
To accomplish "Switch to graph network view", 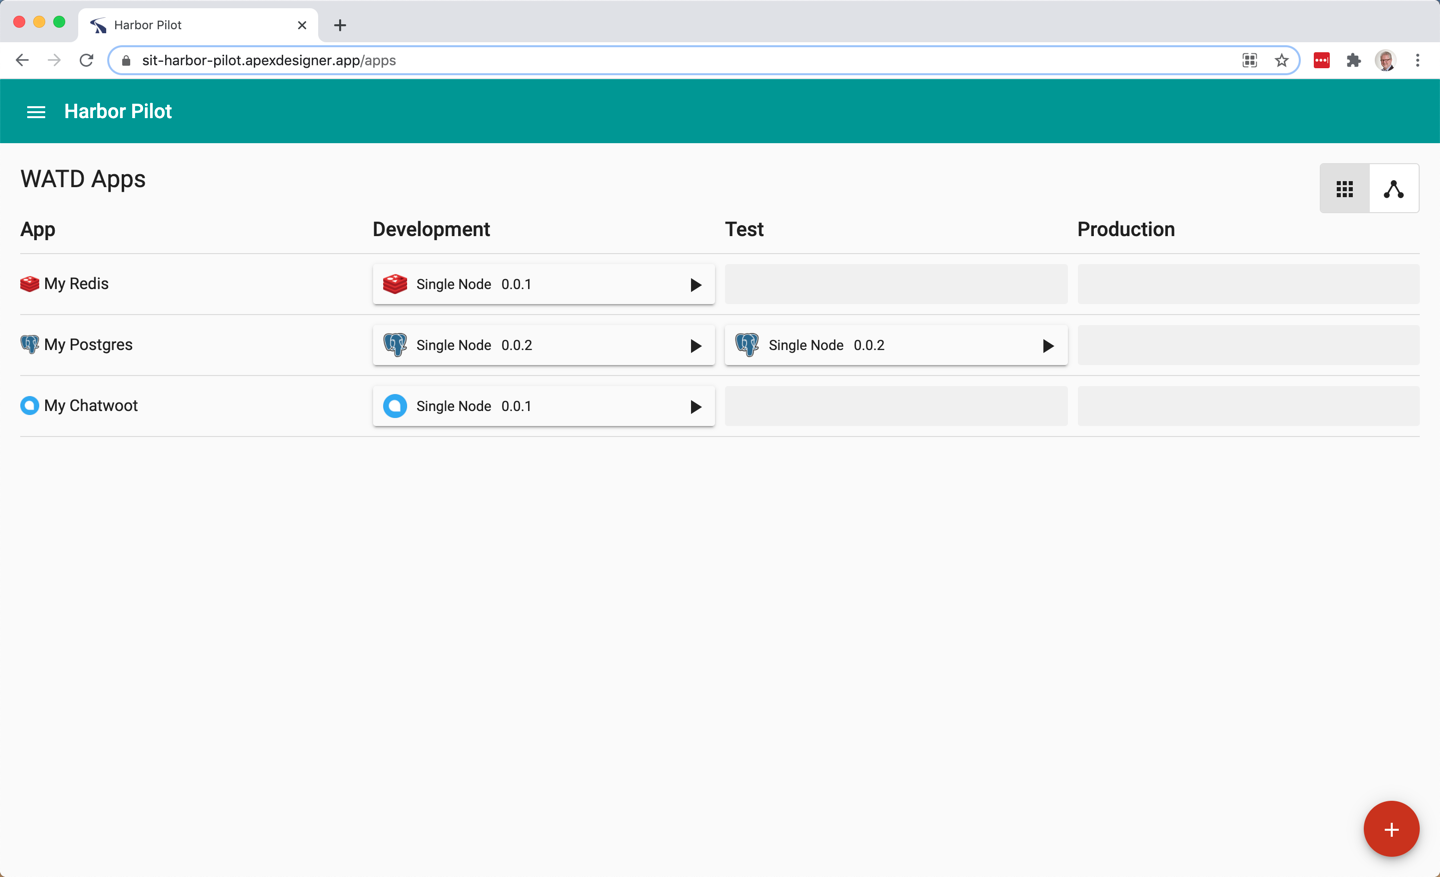I will (1394, 188).
